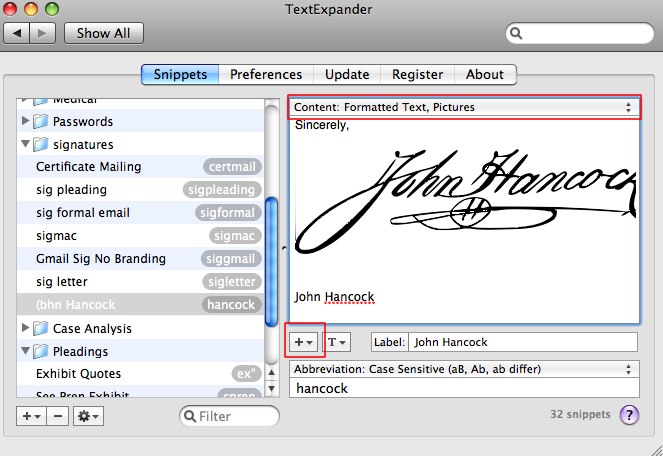
Task: Open the add snippet plus menu
Action: coord(32,415)
